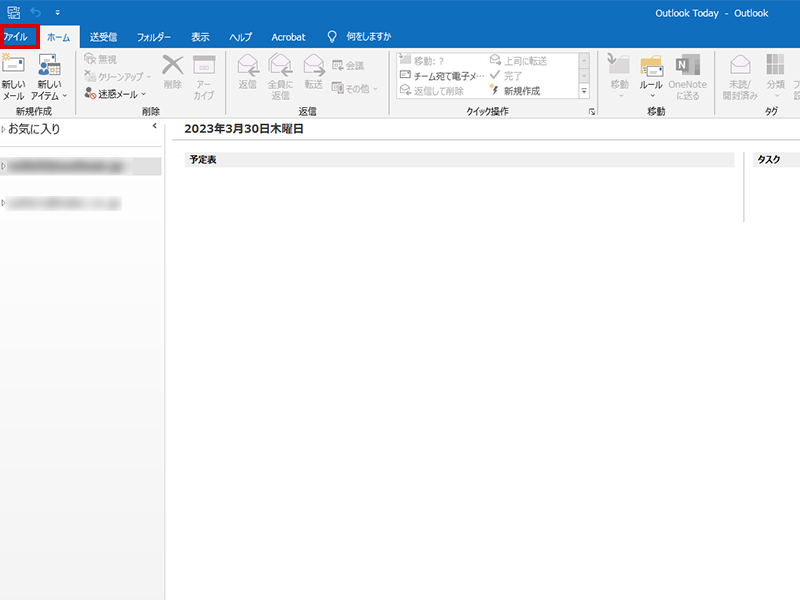Click the quick steps gallery down arrow
Viewport: 800px width, 600px height.
pos(584,76)
